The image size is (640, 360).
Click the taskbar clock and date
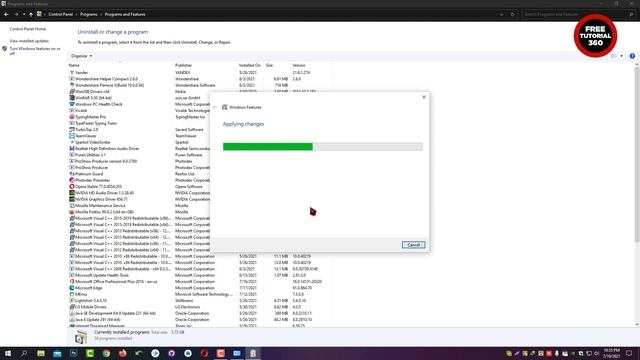(611, 353)
